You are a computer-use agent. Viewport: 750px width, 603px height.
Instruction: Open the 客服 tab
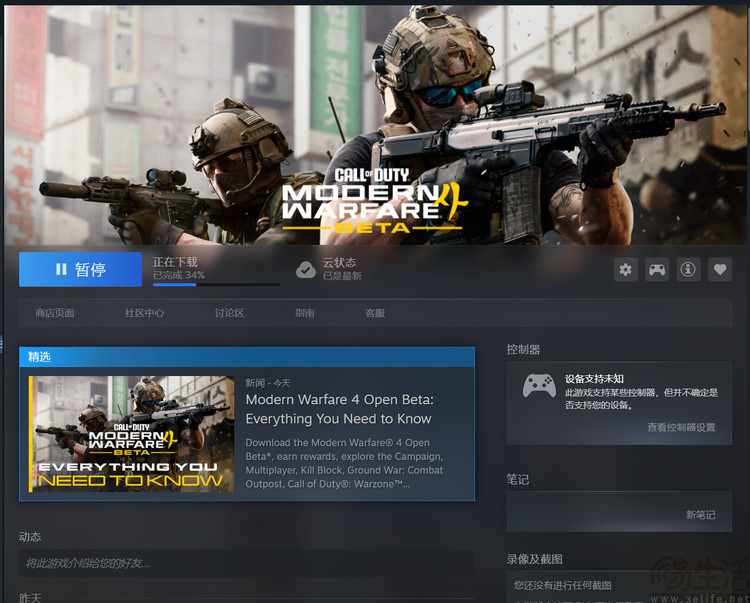(375, 313)
